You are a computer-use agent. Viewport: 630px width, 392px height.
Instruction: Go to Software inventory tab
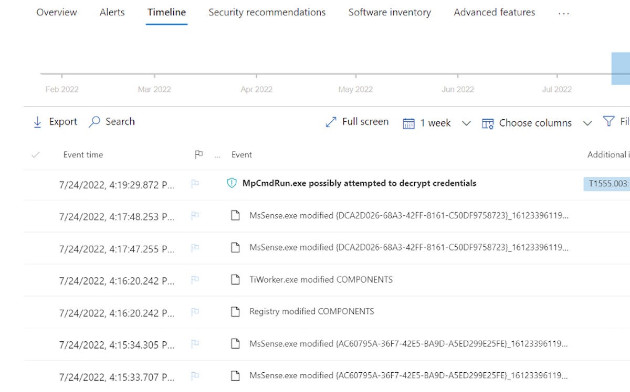pos(389,12)
